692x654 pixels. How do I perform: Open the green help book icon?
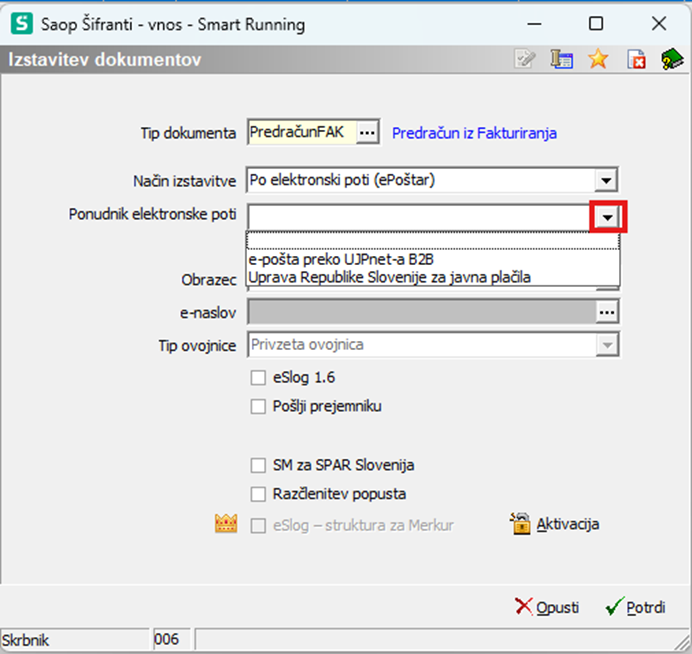tap(672, 59)
